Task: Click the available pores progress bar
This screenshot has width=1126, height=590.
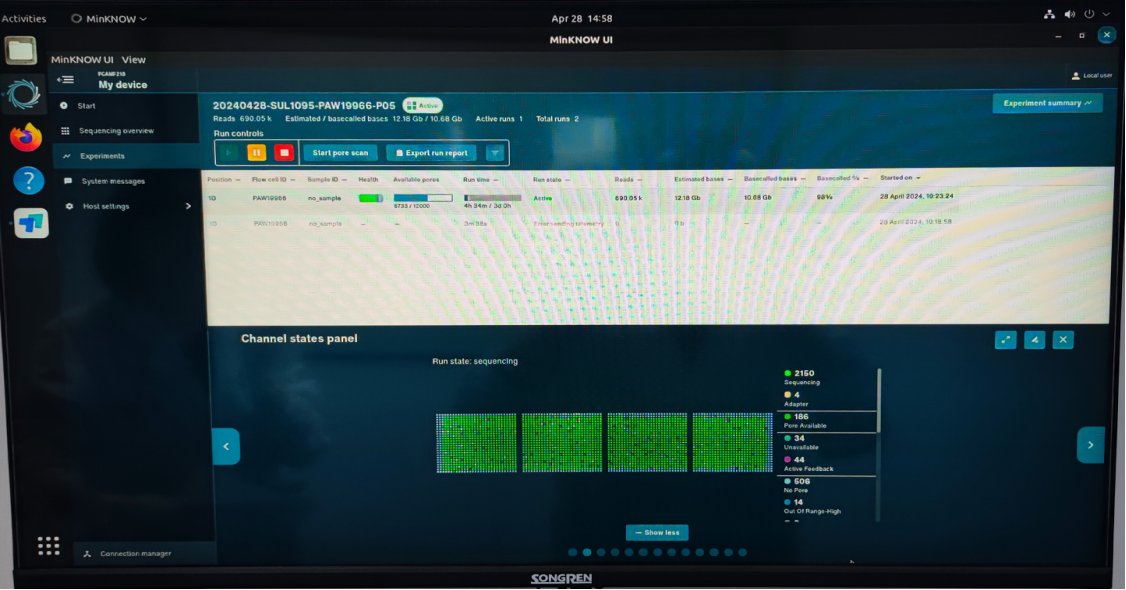Action: tap(423, 197)
